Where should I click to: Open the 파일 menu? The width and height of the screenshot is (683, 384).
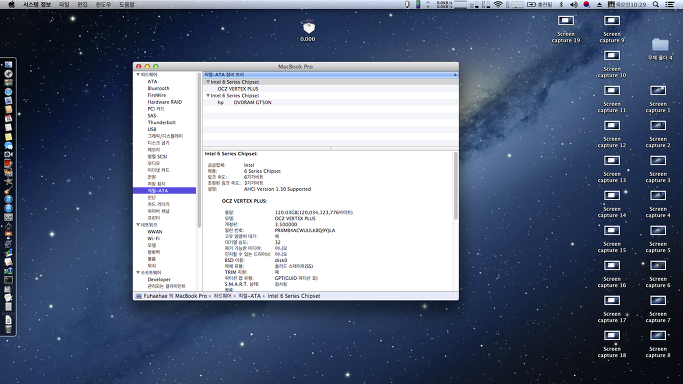(64, 4)
